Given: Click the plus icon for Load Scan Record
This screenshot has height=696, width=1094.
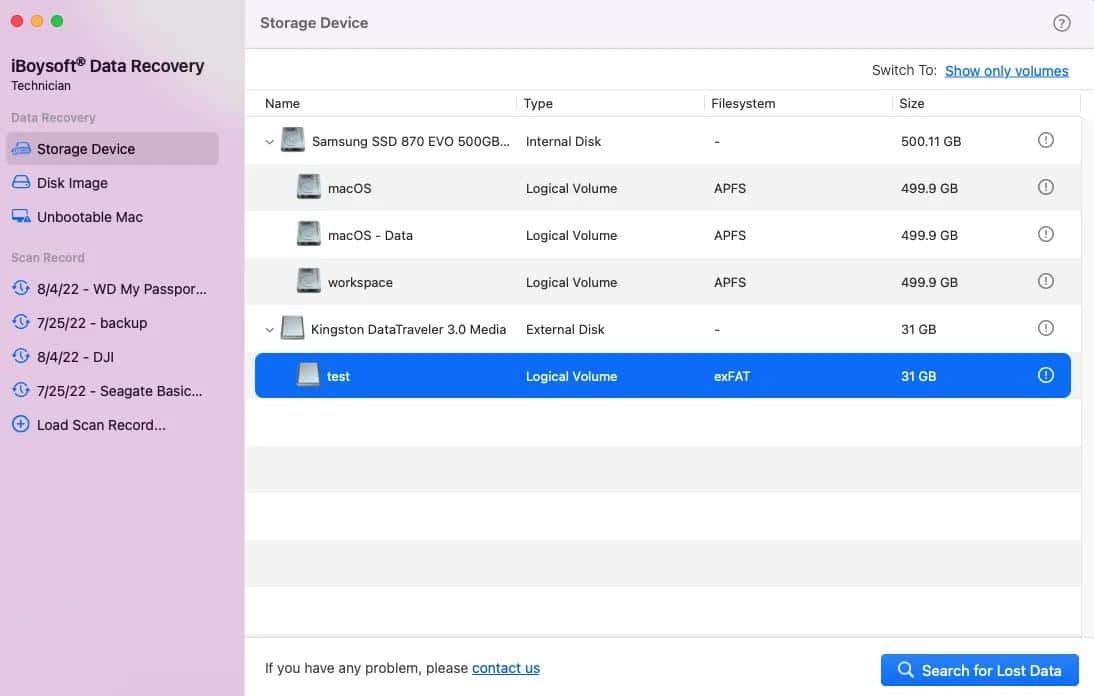Looking at the screenshot, I should pos(21,424).
